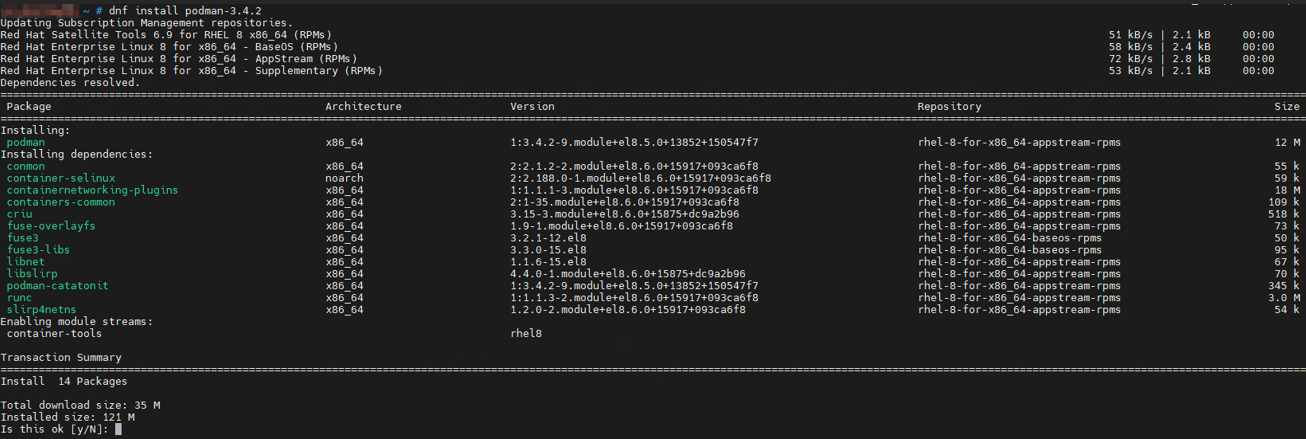Click the green 'podman' package name under Installing

pos(26,143)
